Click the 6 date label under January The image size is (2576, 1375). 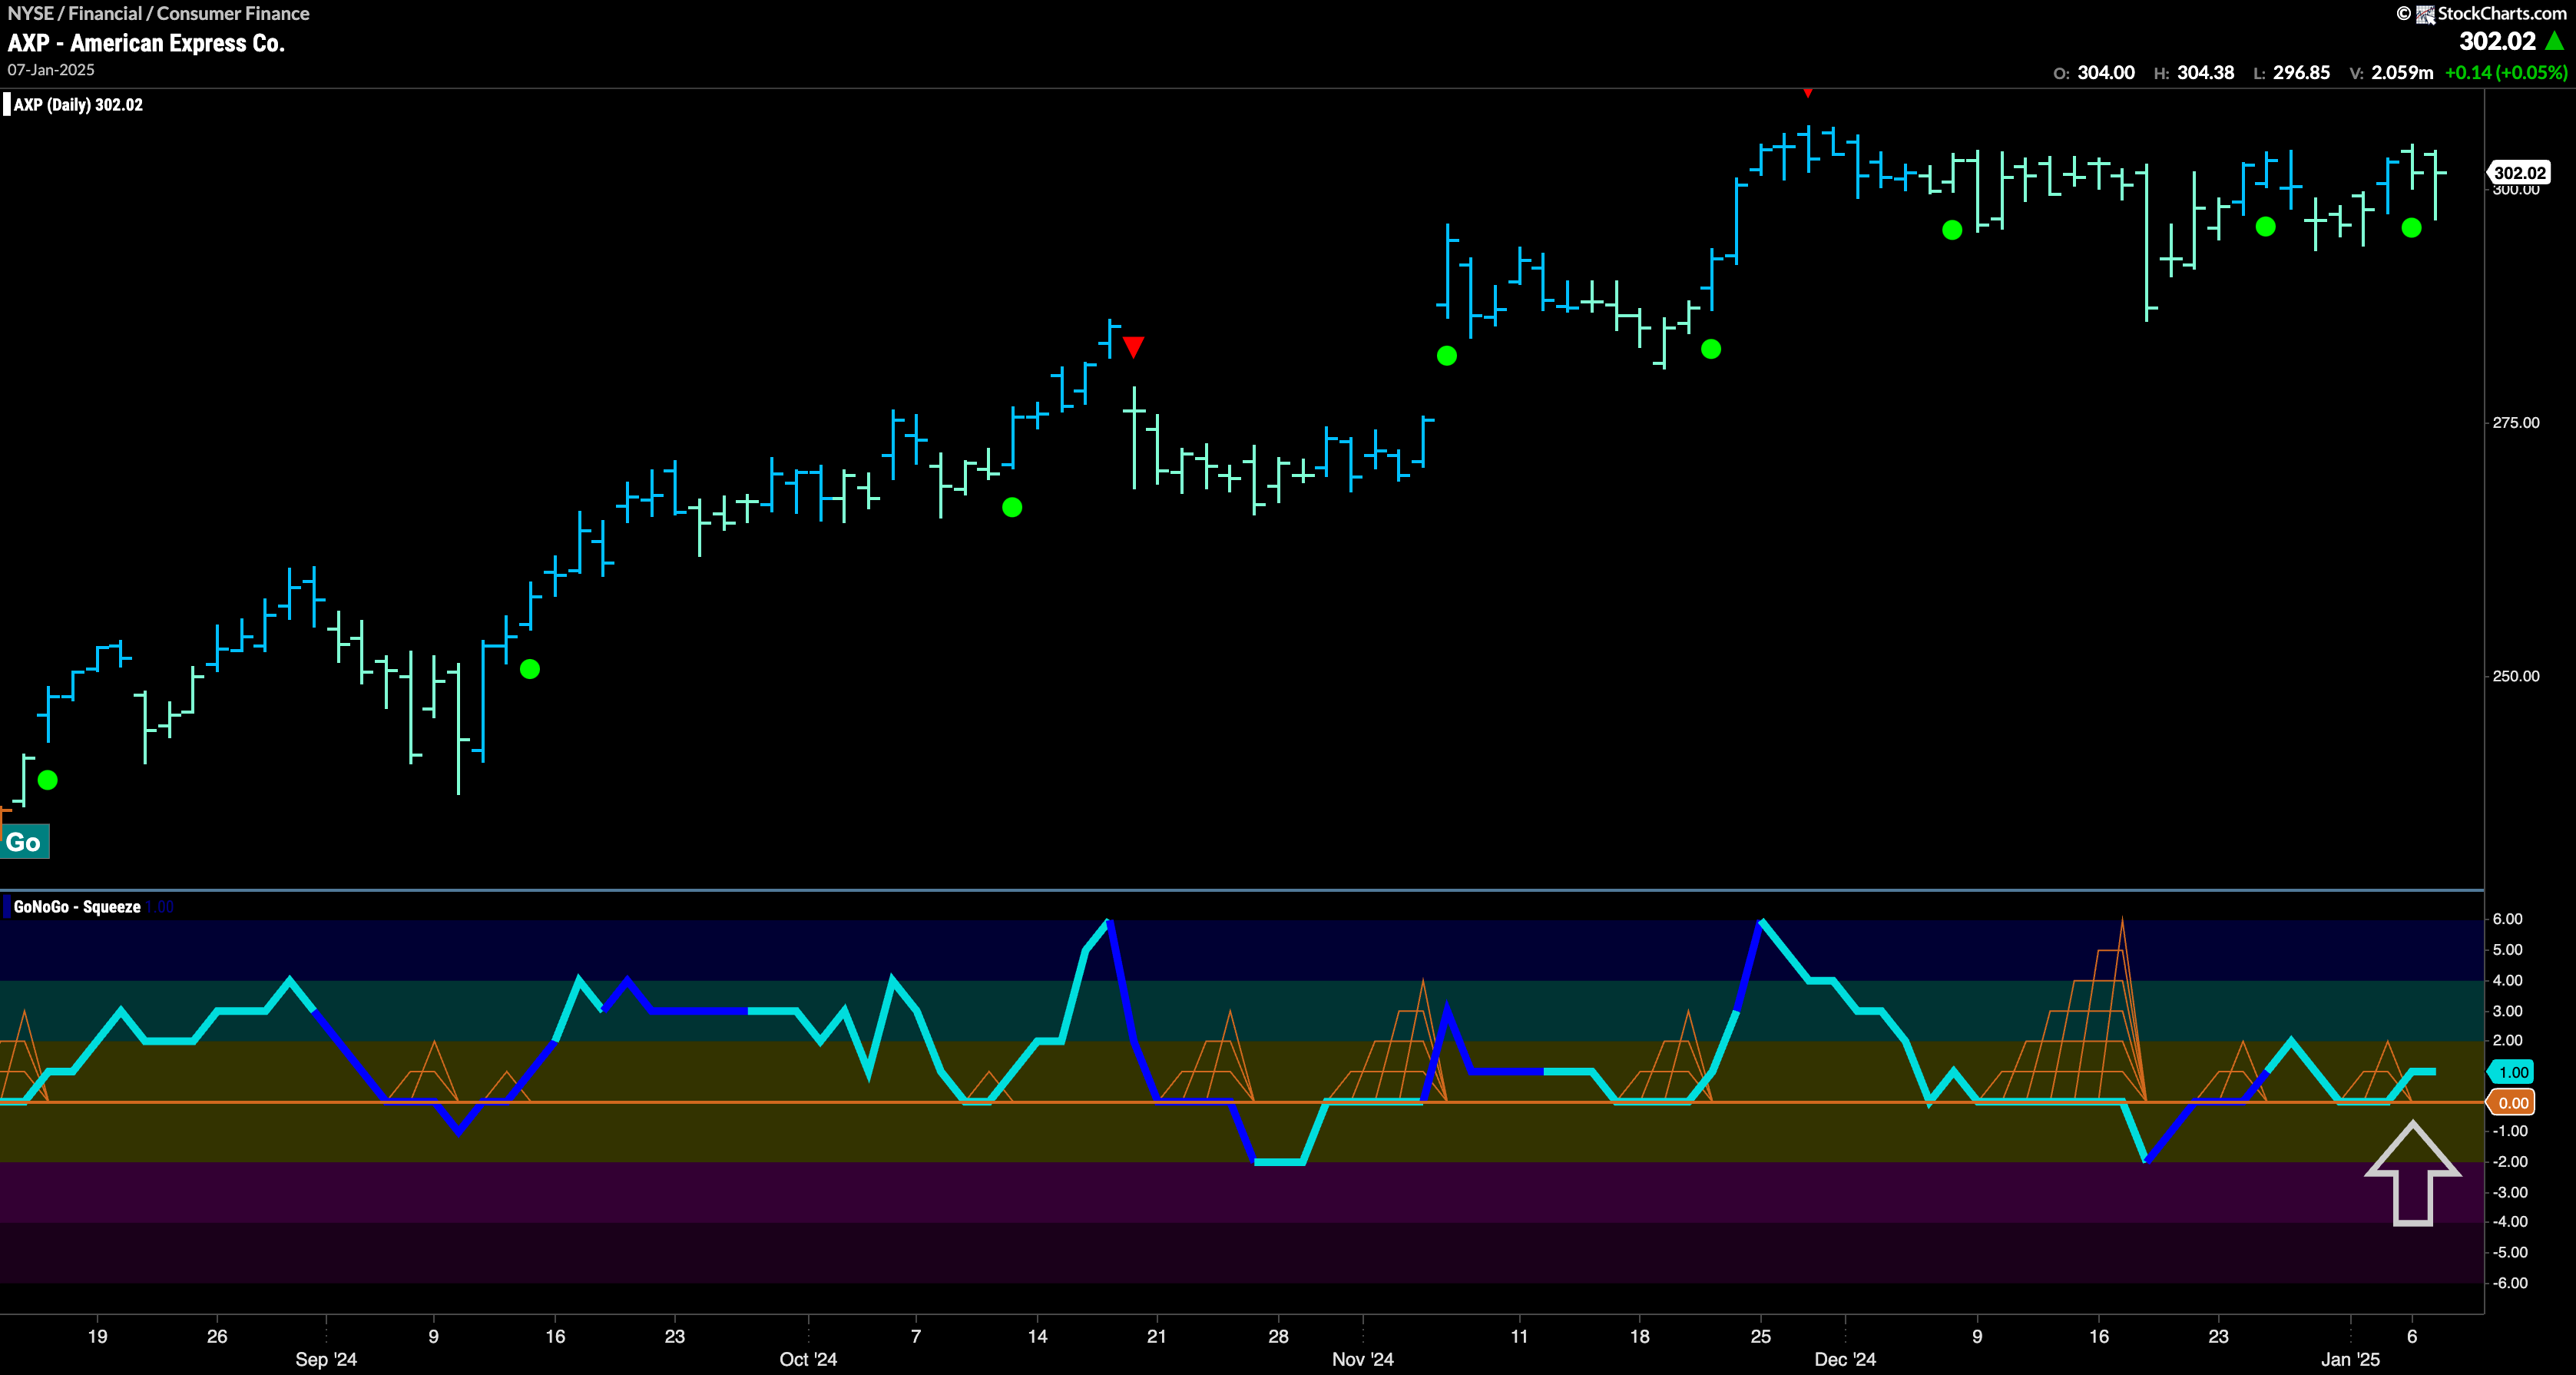2412,1336
